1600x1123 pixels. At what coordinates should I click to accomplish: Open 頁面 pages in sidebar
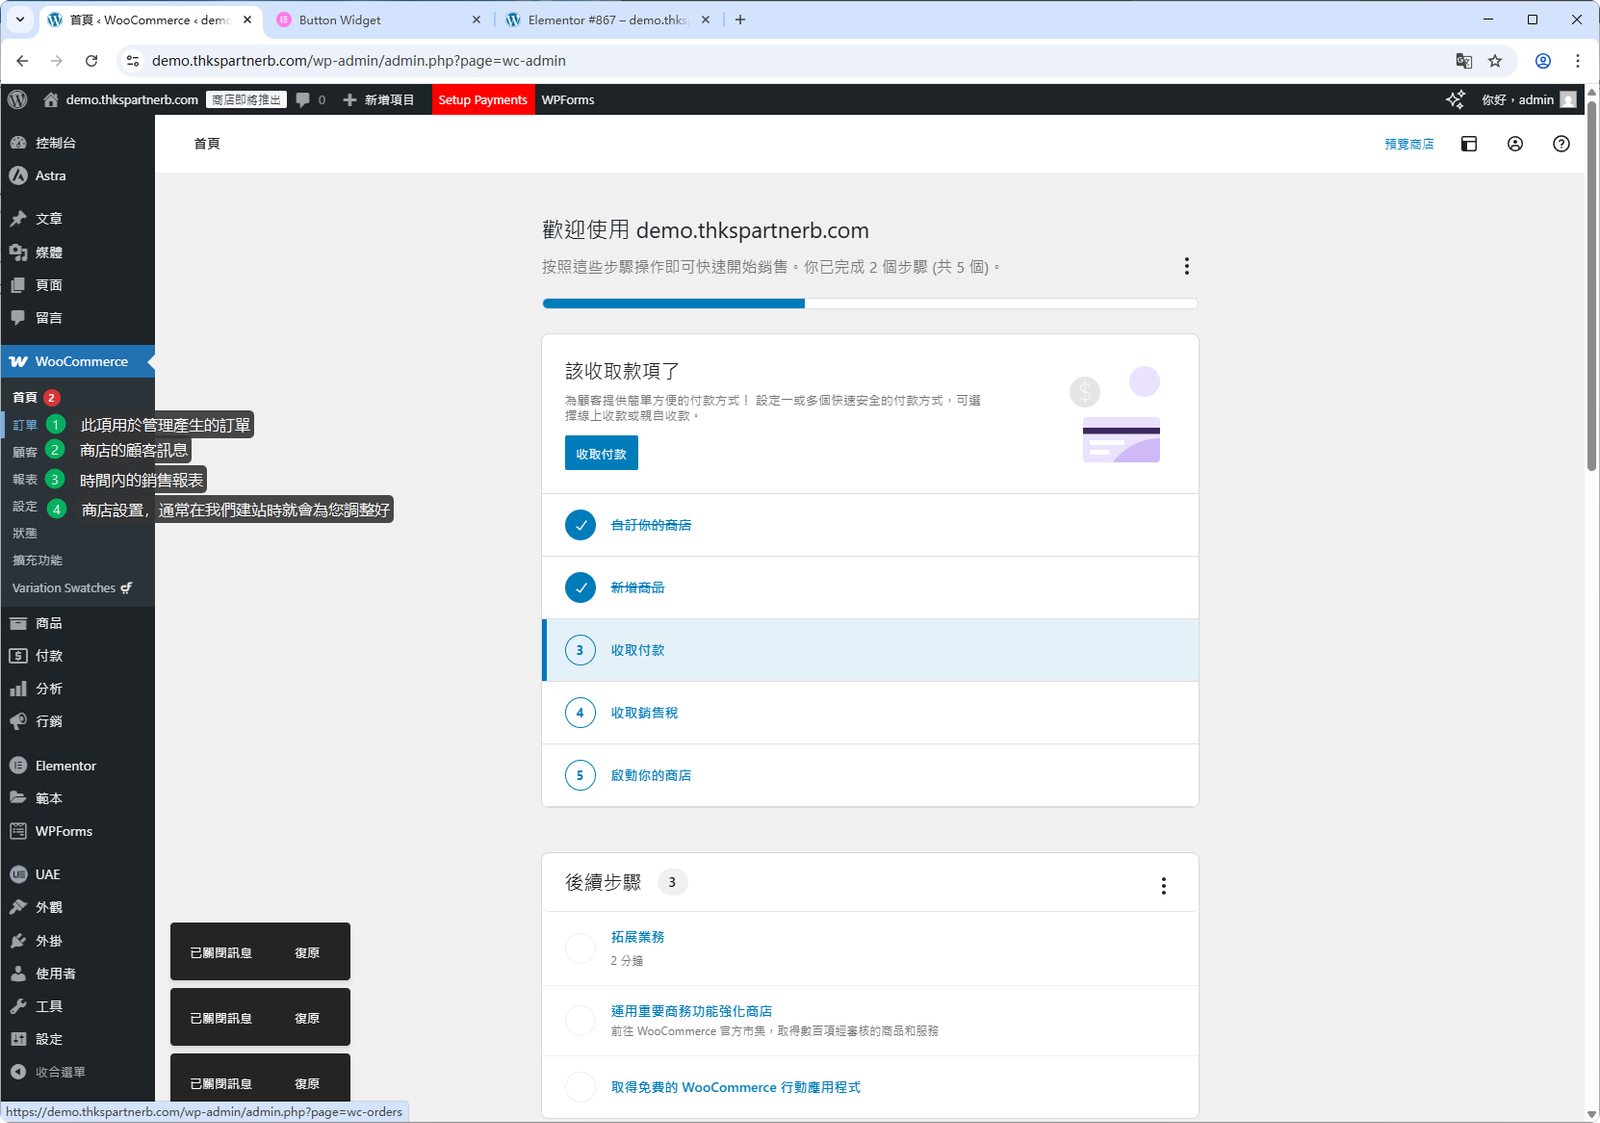click(x=77, y=285)
